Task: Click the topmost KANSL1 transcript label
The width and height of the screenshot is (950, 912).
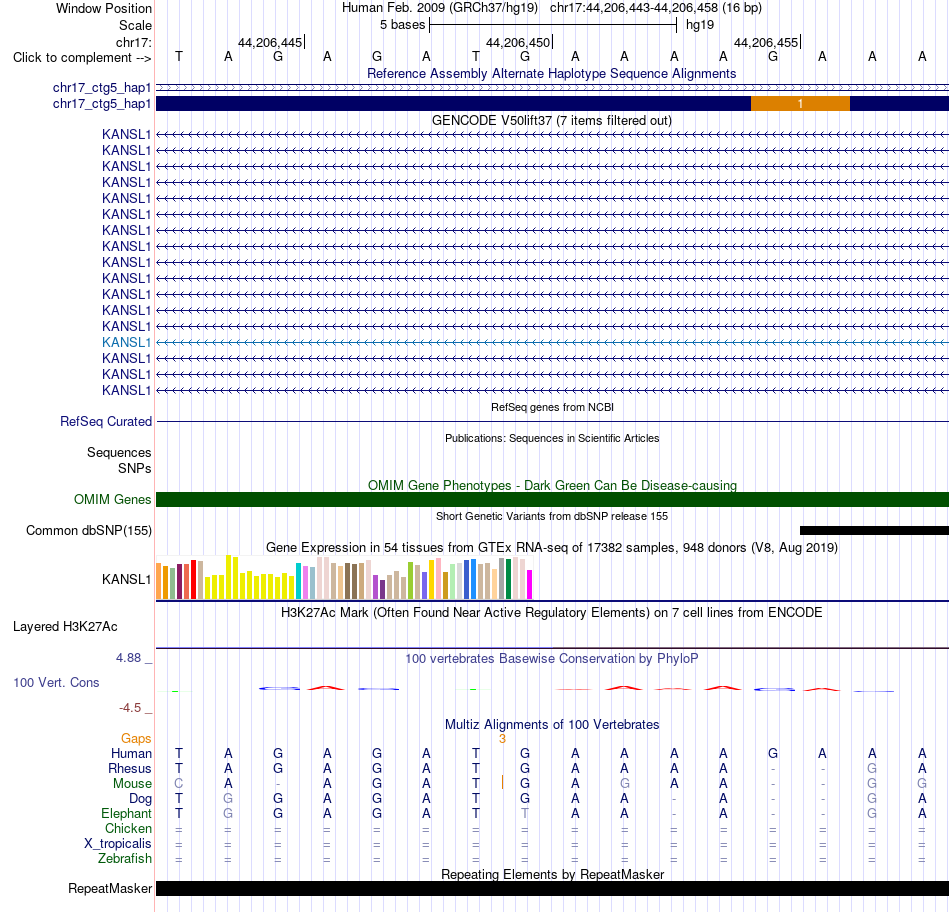Action: [126, 135]
